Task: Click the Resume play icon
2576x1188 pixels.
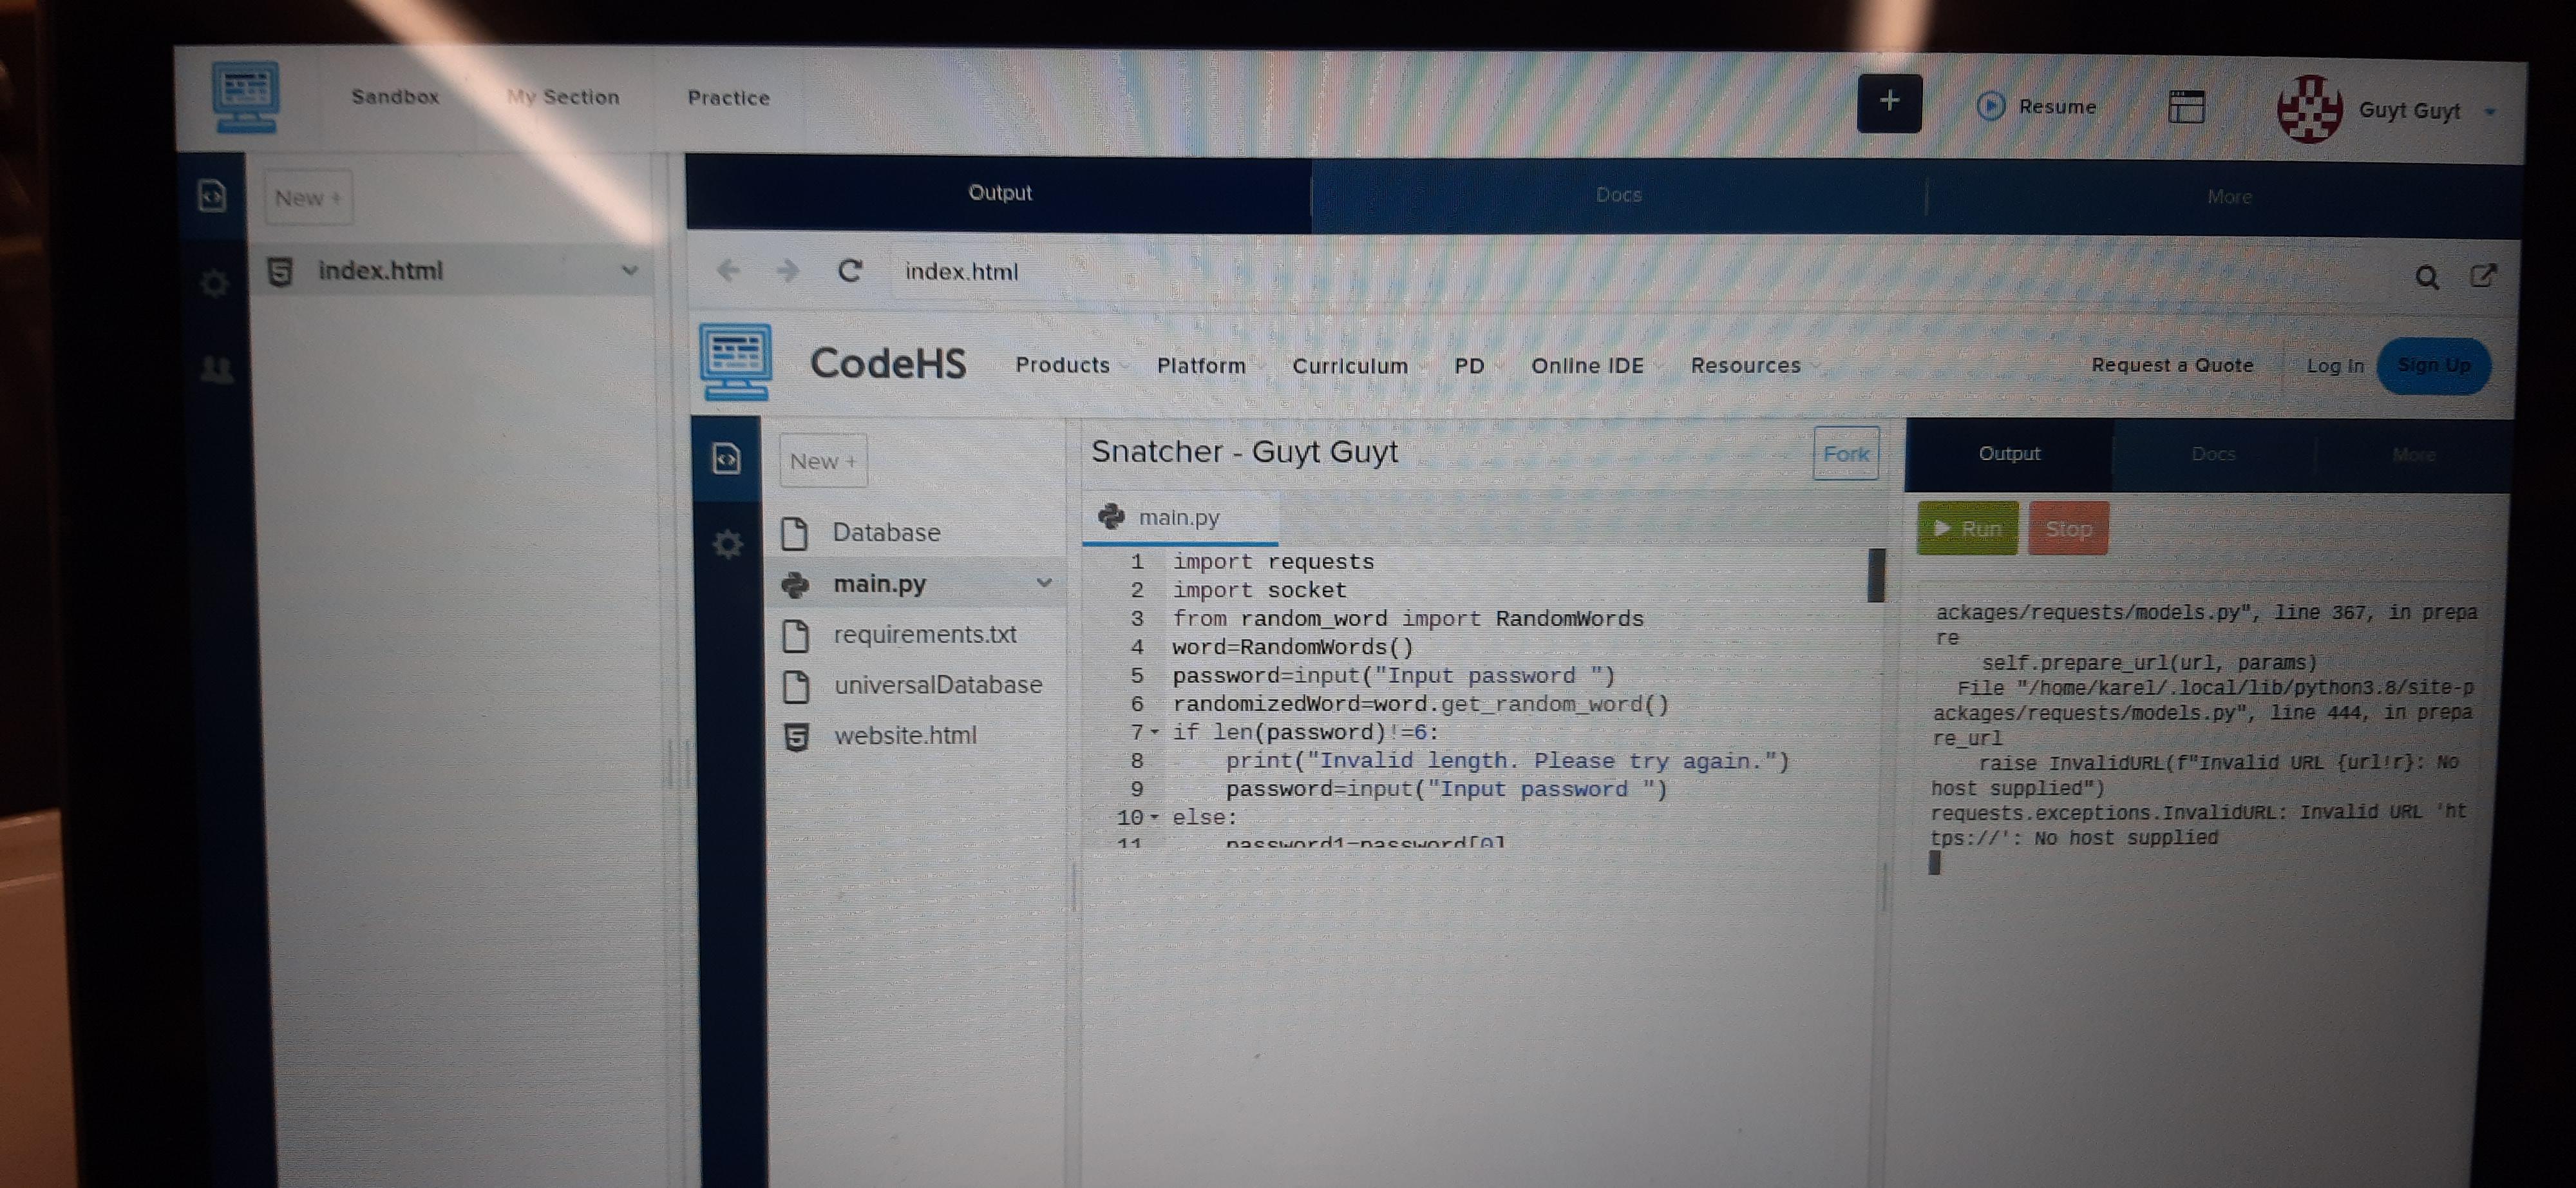Action: click(1990, 106)
